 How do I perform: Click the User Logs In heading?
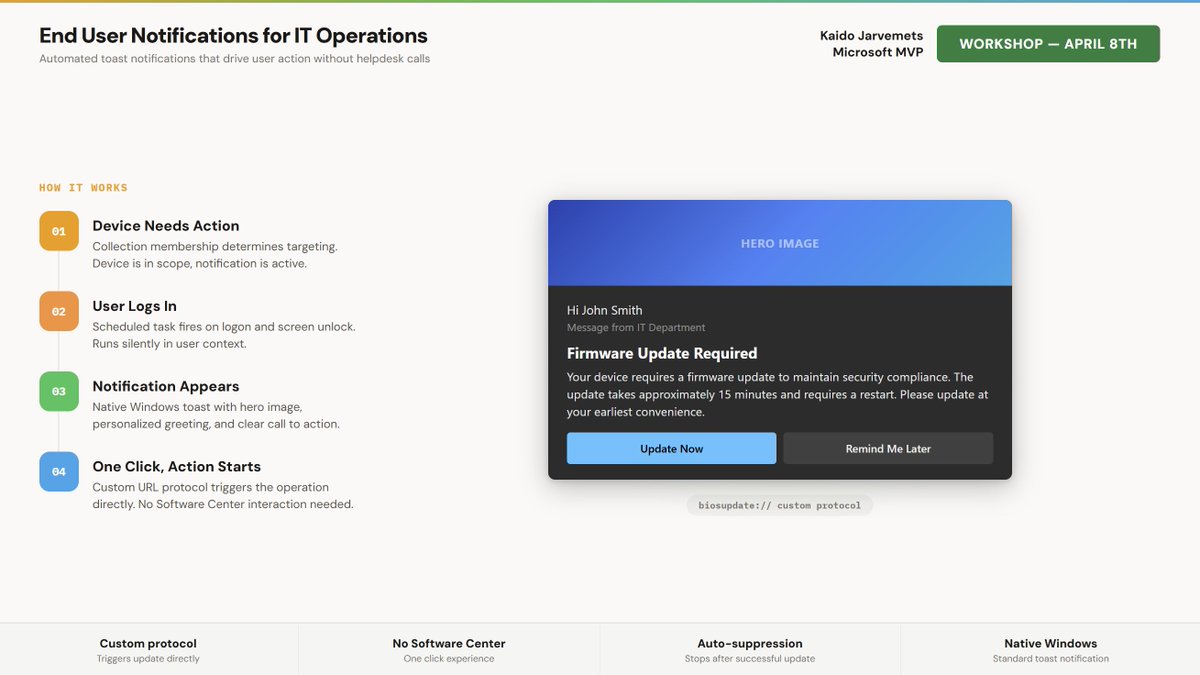[x=135, y=306]
